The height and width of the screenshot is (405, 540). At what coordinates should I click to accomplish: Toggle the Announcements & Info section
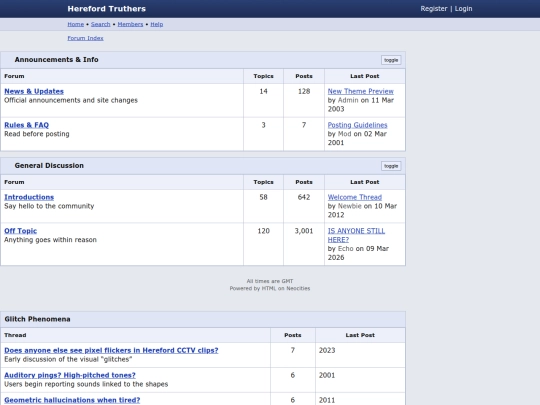pyautogui.click(x=391, y=60)
